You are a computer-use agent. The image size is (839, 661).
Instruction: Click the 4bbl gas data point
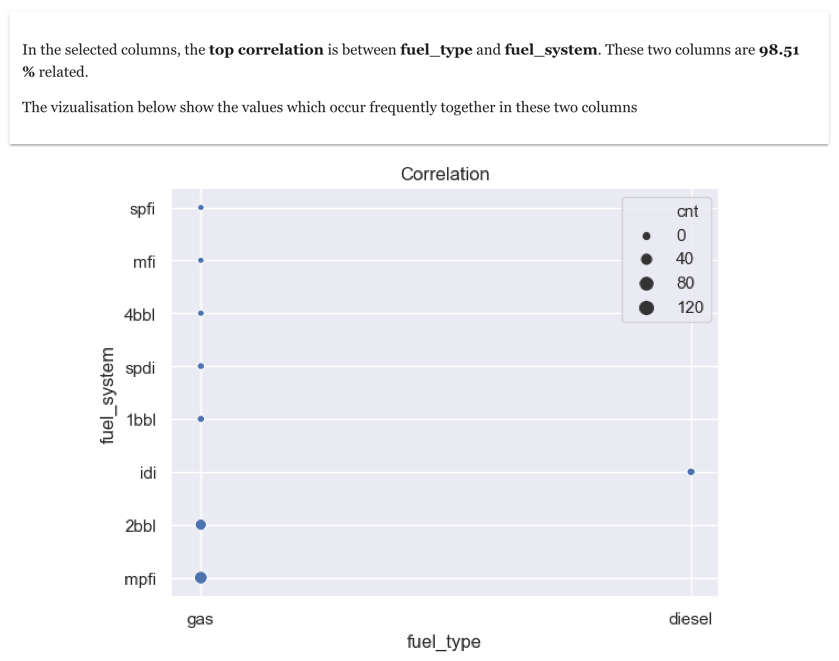pos(201,313)
